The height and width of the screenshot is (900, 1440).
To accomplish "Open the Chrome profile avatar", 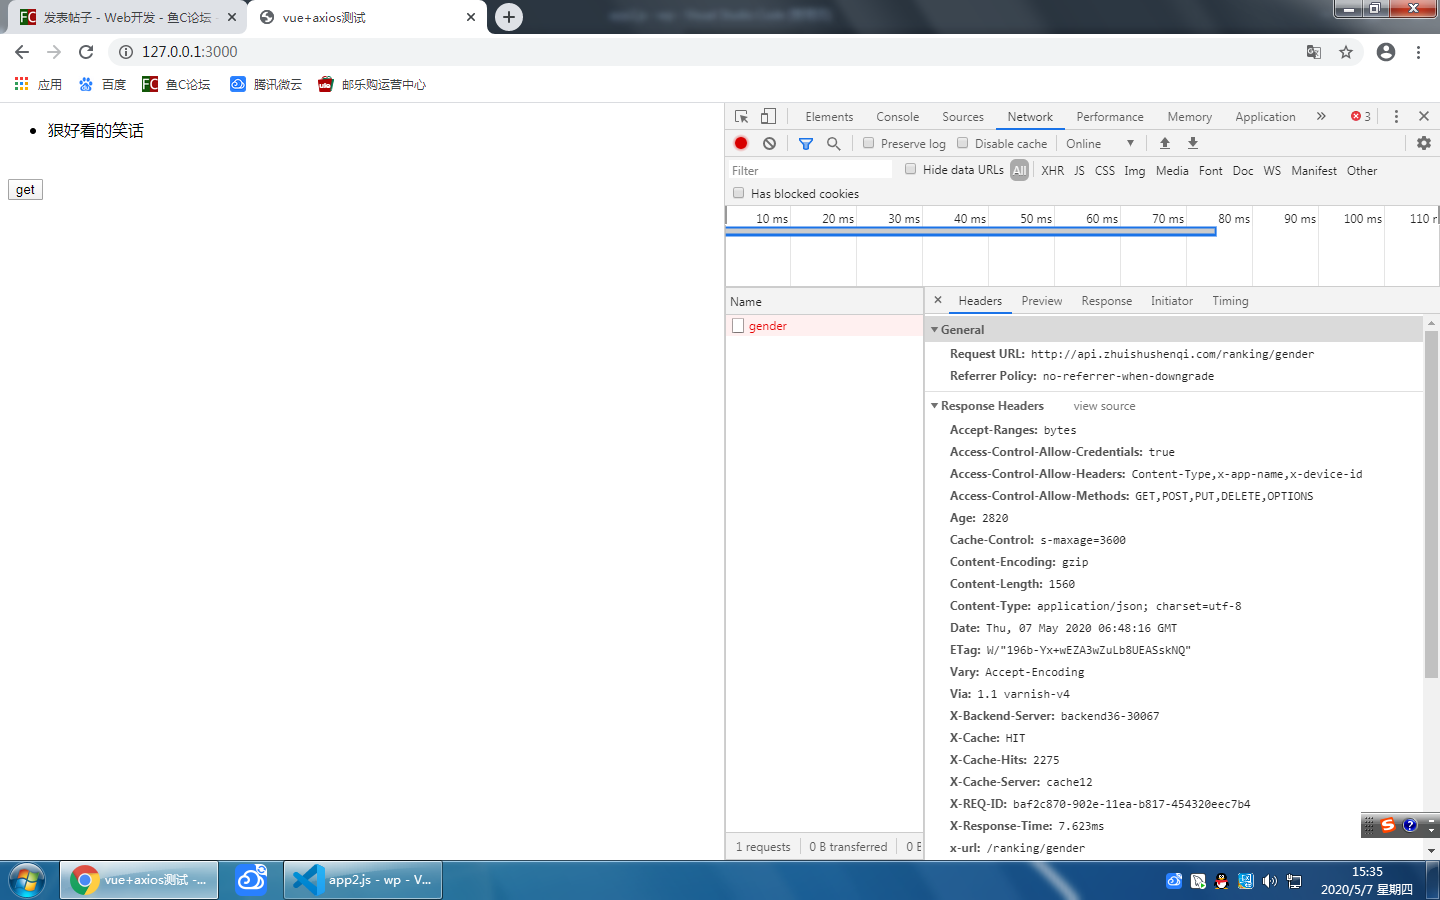I will pyautogui.click(x=1386, y=52).
